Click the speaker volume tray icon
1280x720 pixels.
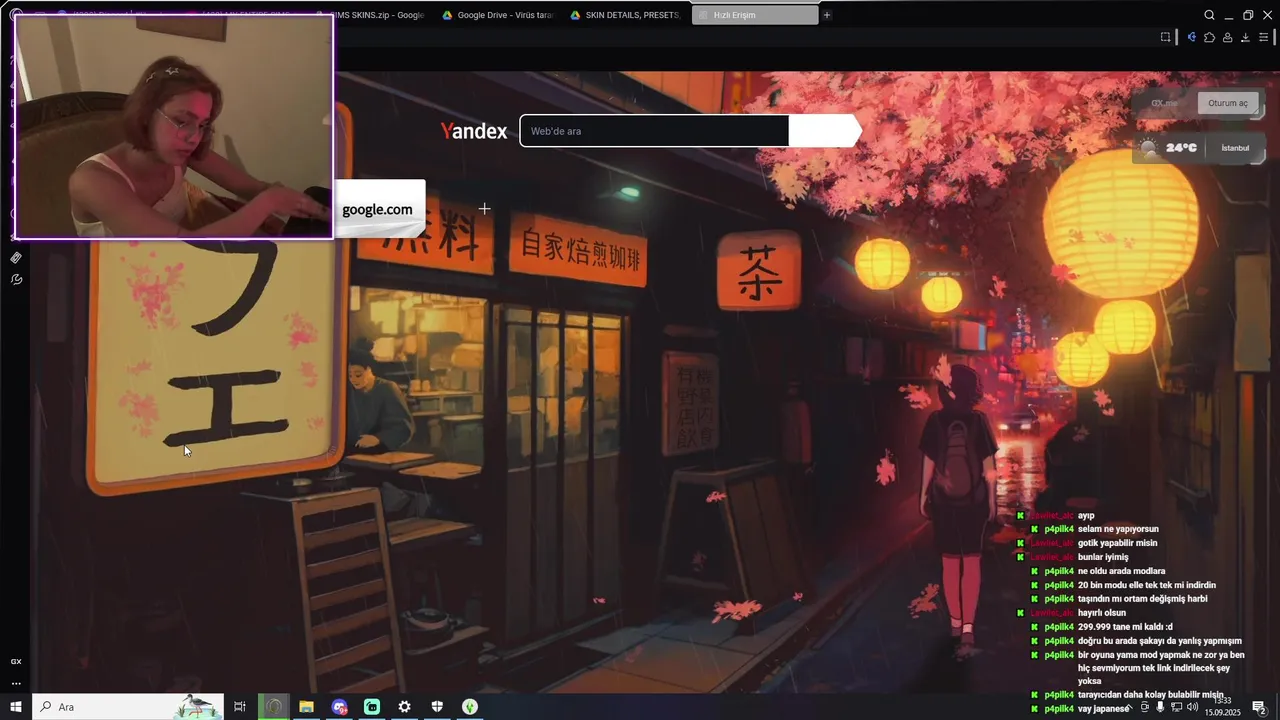tap(1192, 707)
